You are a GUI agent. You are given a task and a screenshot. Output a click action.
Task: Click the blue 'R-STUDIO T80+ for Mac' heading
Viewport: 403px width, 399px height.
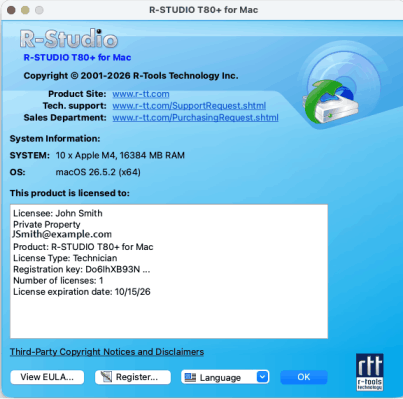[x=77, y=57]
